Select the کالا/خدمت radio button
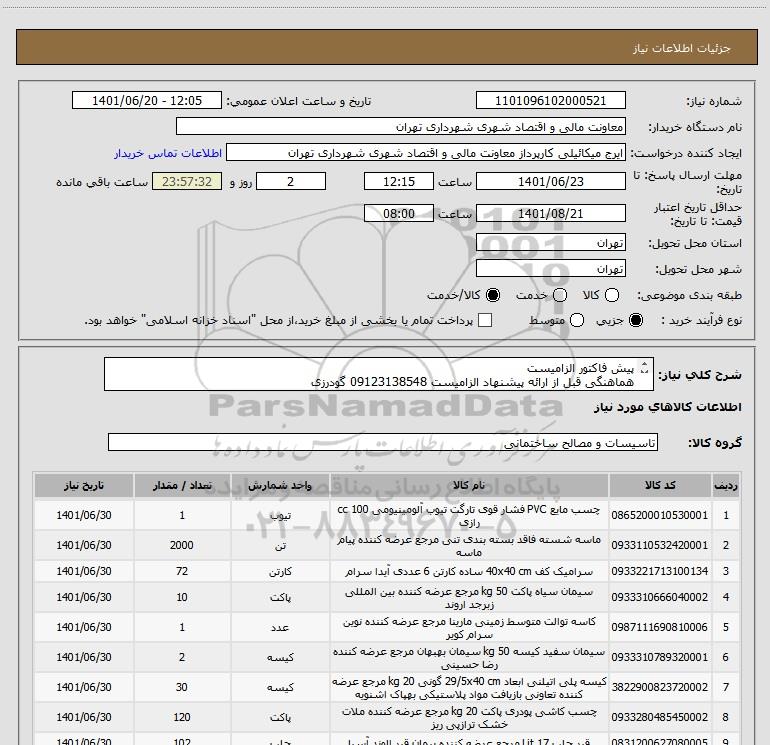Image resolution: width=770 pixels, height=745 pixels. [493, 295]
